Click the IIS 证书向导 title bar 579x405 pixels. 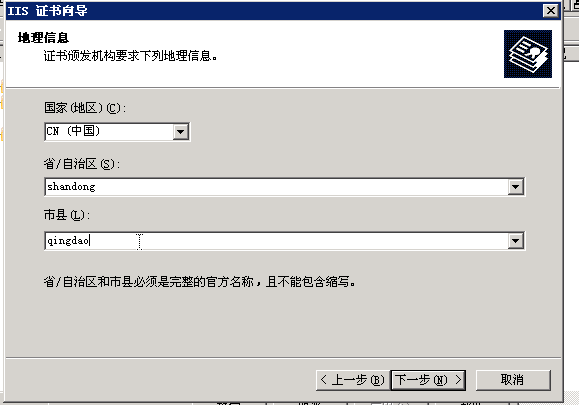pyautogui.click(x=273, y=11)
